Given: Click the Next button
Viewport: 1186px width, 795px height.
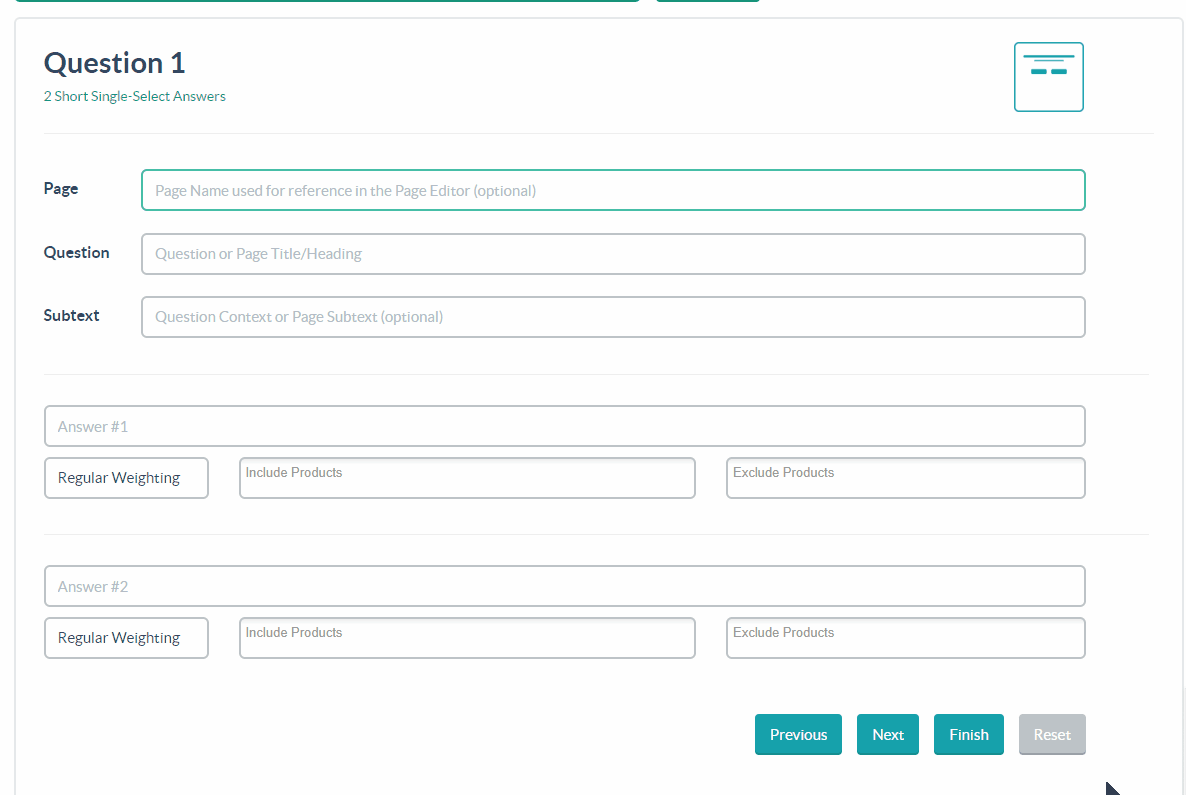Looking at the screenshot, I should (x=888, y=734).
